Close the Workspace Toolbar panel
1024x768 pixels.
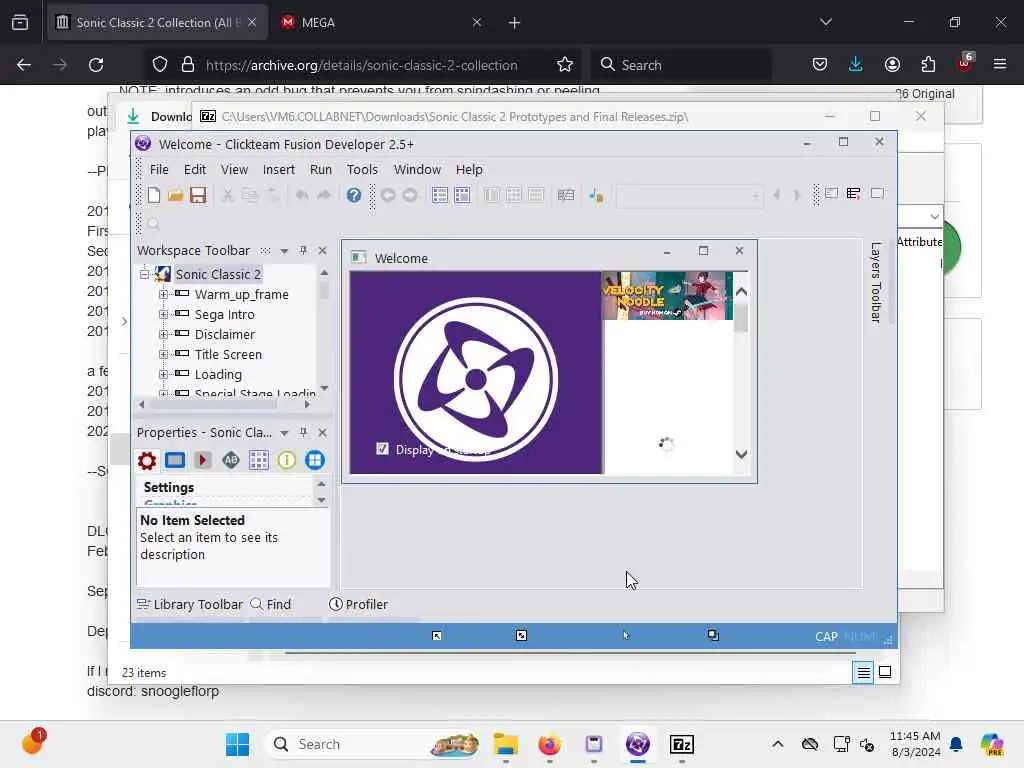point(322,250)
